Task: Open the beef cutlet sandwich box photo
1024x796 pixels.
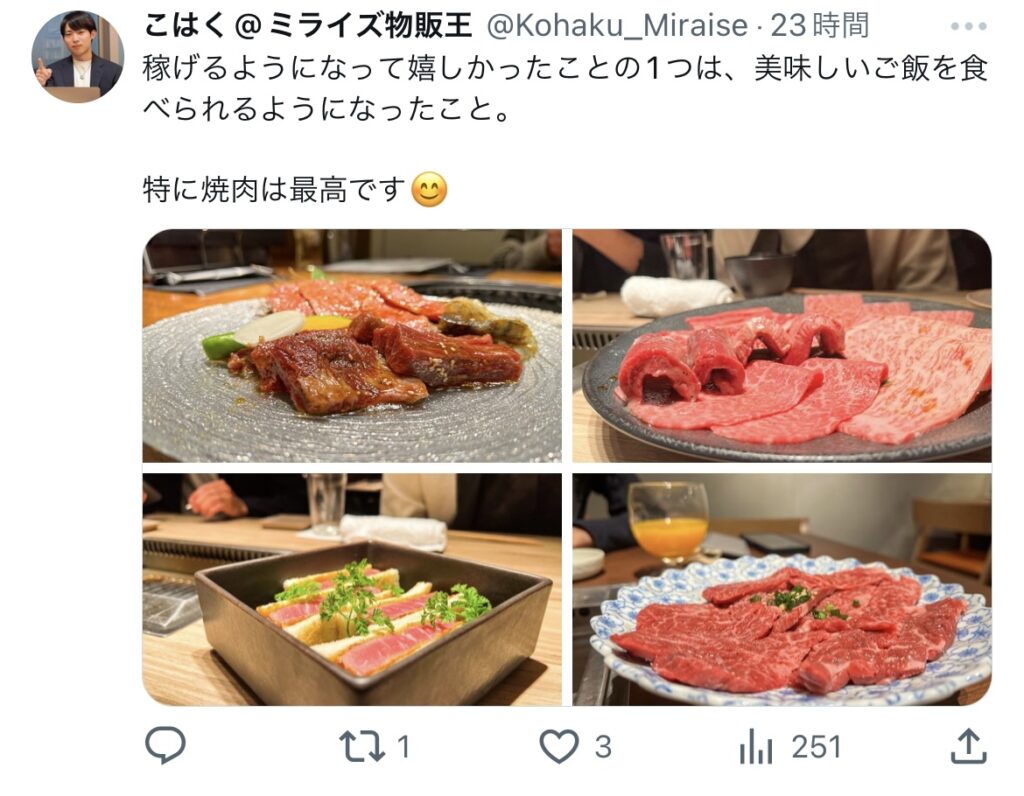Action: pos(352,590)
